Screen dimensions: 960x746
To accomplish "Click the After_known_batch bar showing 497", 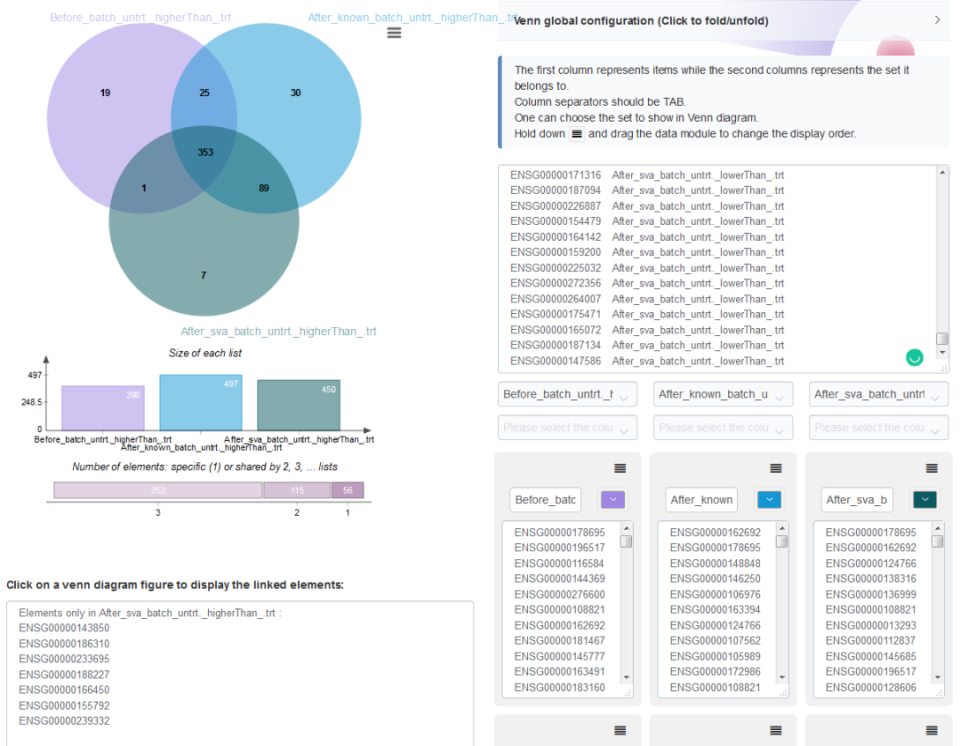I will click(x=201, y=402).
